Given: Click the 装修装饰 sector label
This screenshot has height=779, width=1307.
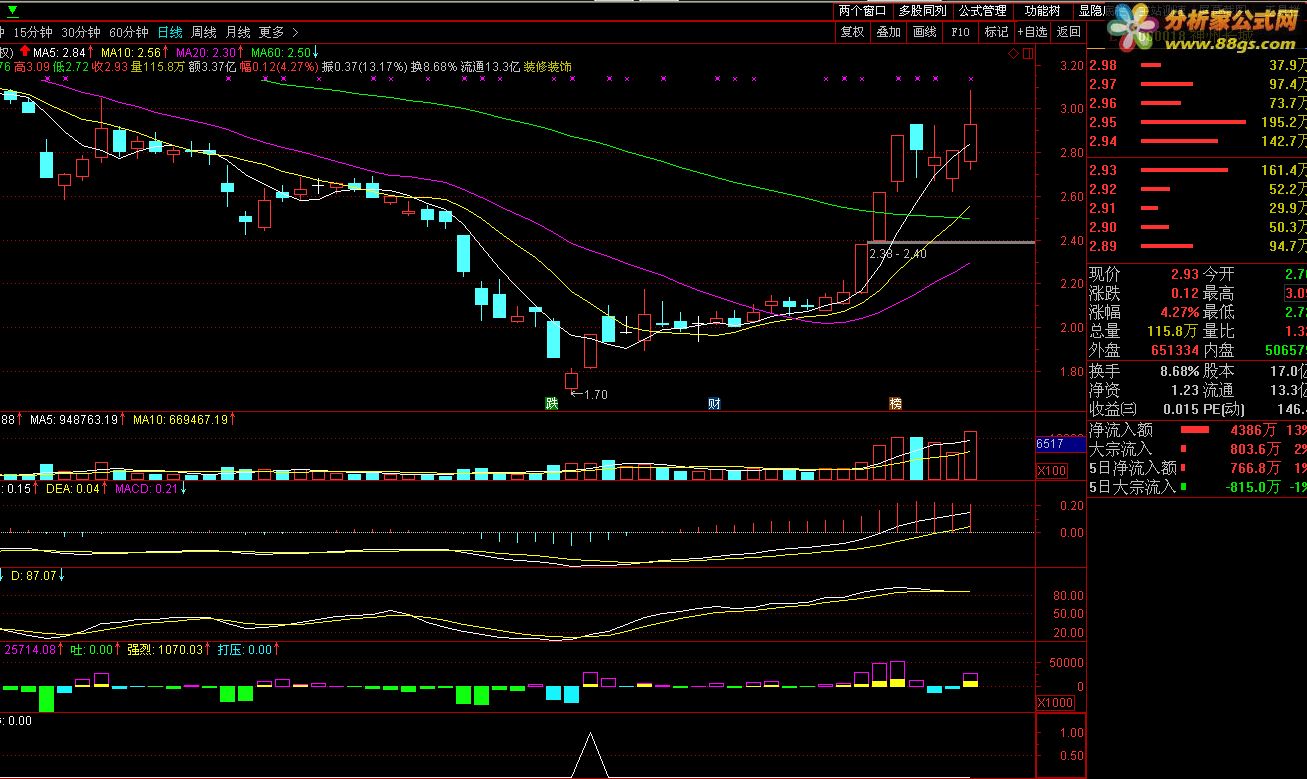Looking at the screenshot, I should (x=548, y=67).
